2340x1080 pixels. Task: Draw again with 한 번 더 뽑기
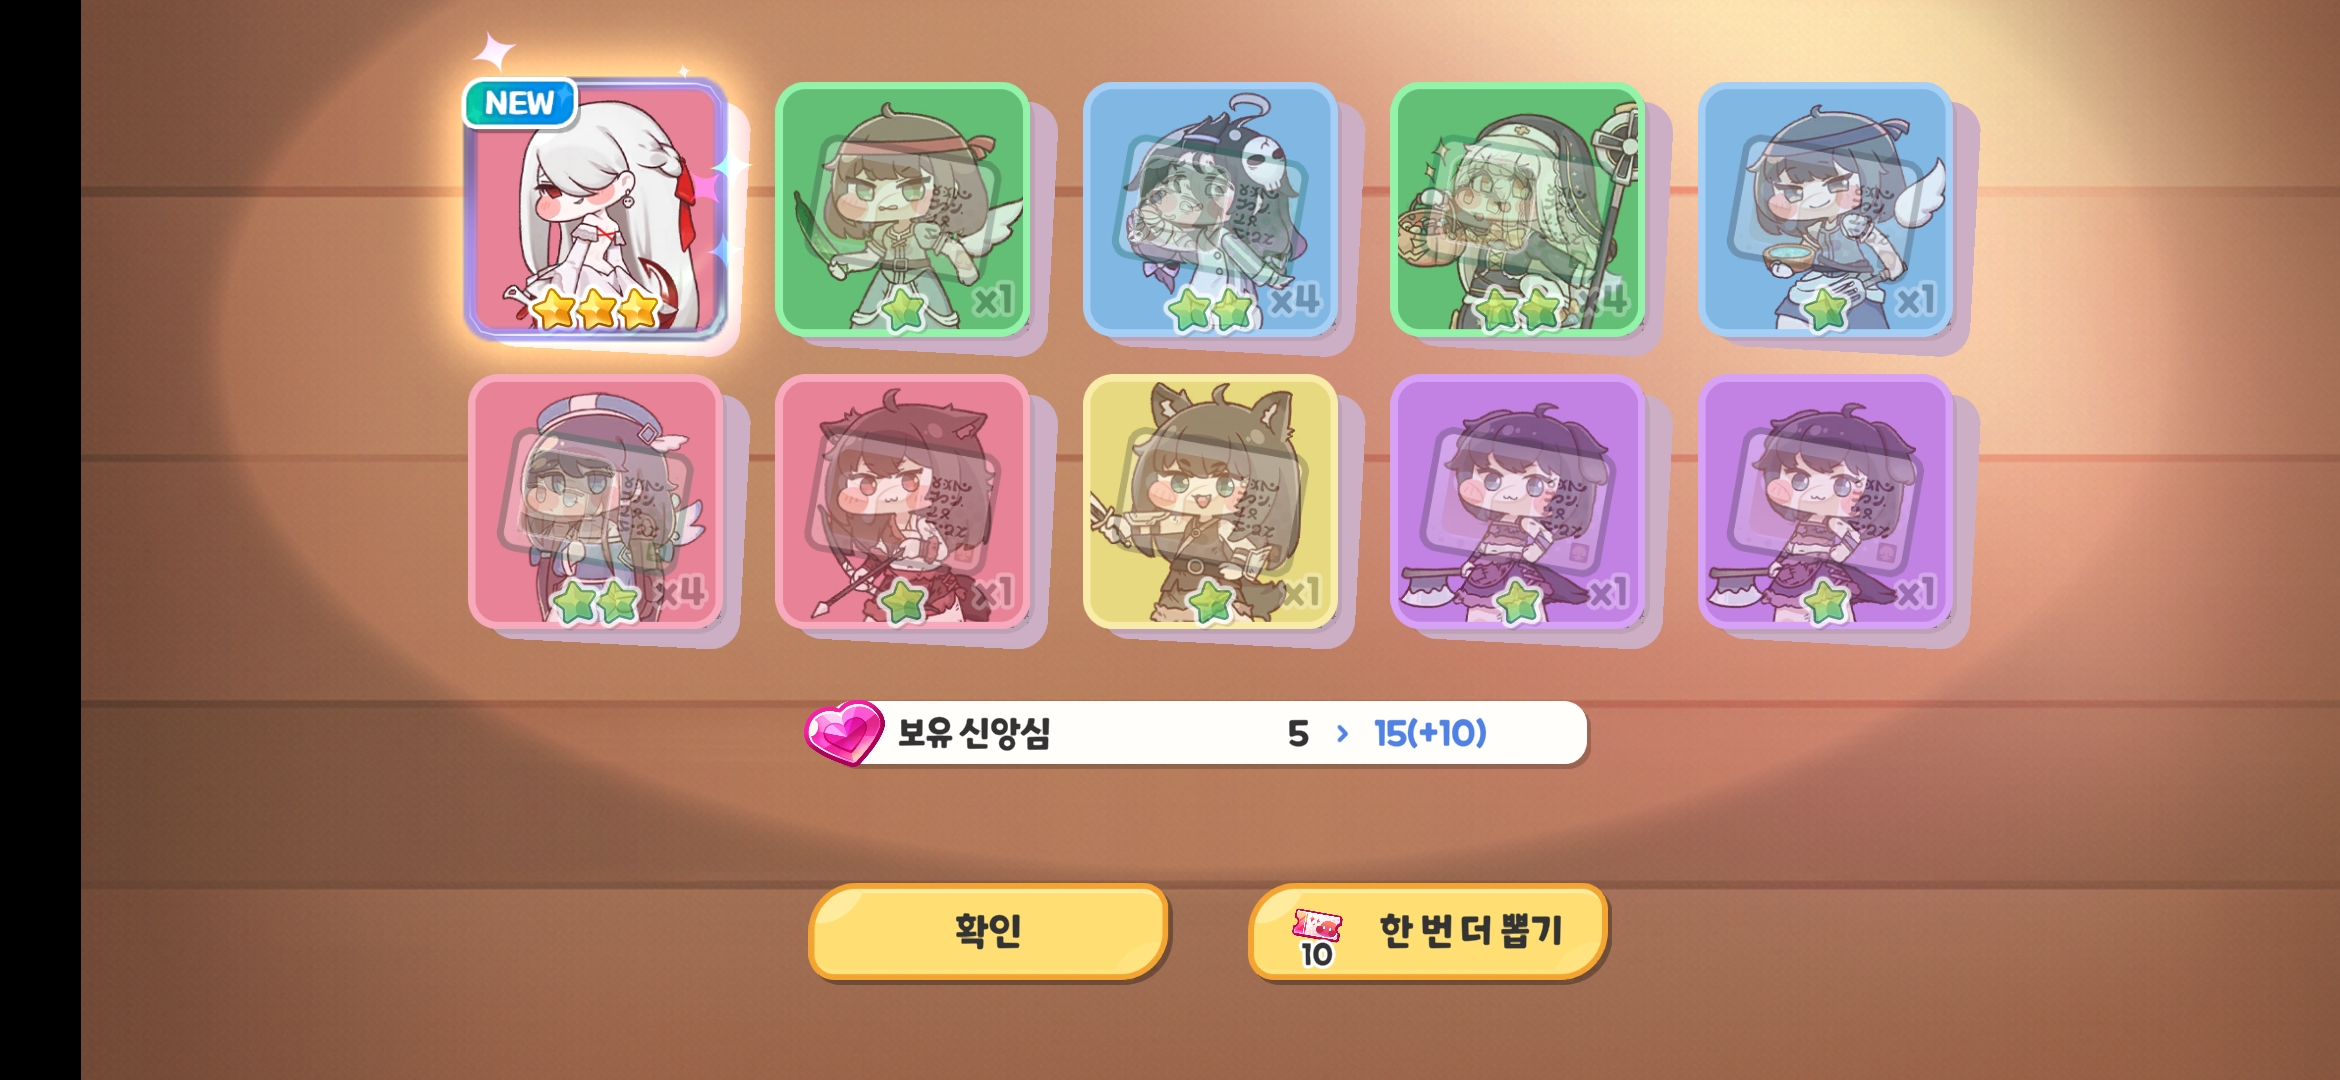(x=1428, y=931)
